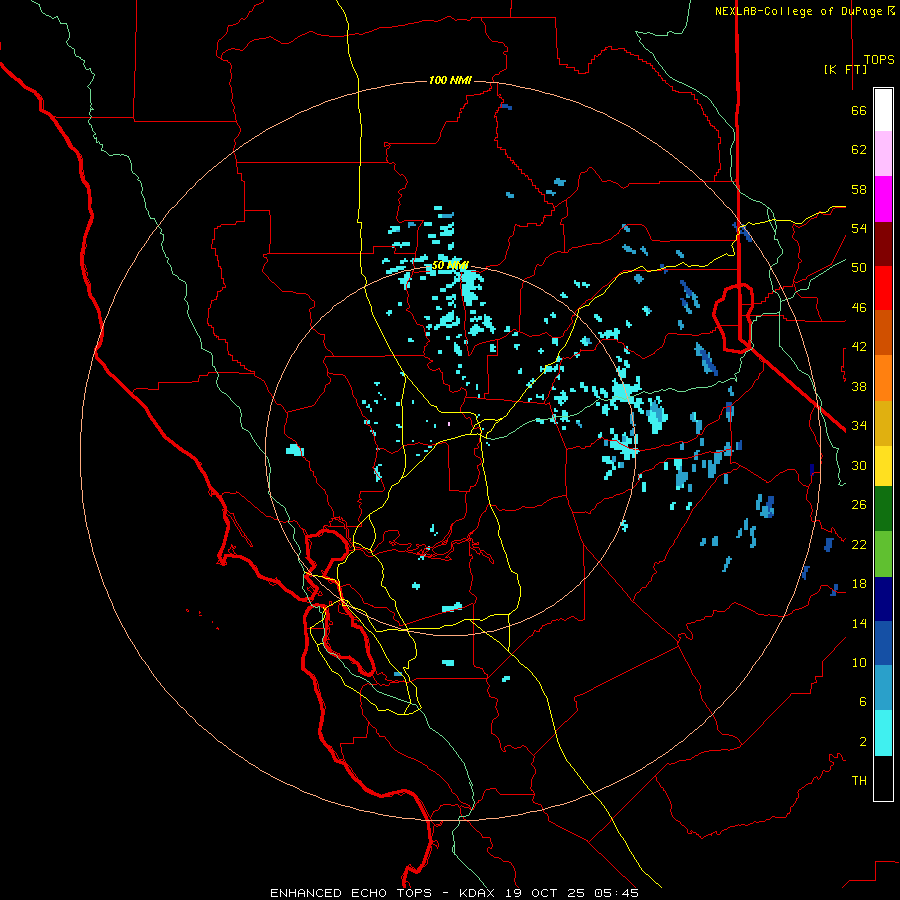The width and height of the screenshot is (900, 900).
Task: Click the light green legend swatch
Action: click(x=883, y=554)
